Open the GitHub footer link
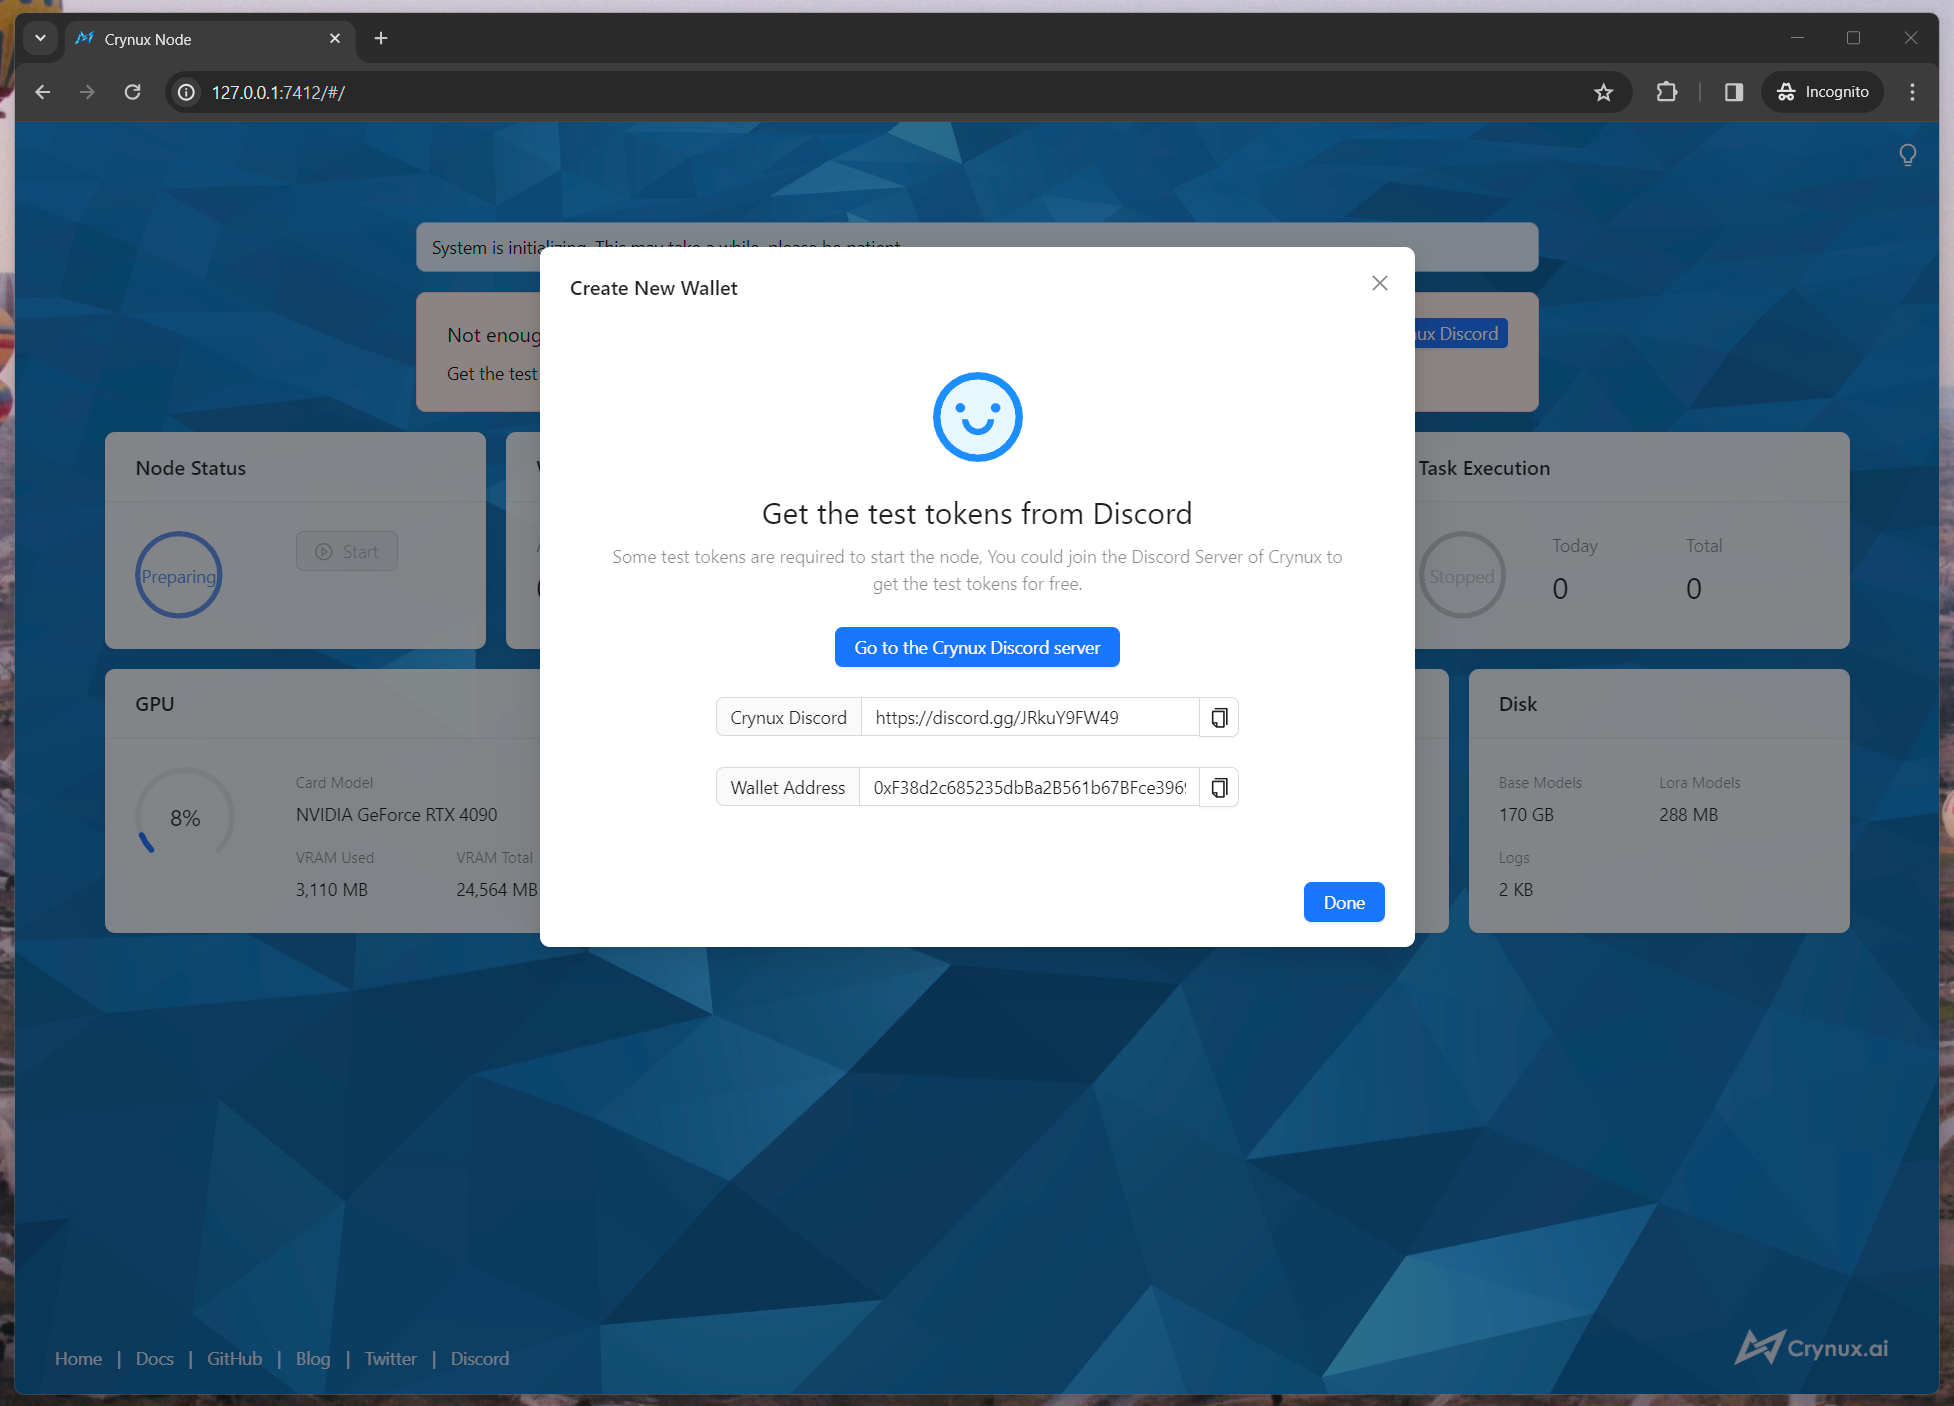The height and width of the screenshot is (1406, 1954). [x=234, y=1358]
